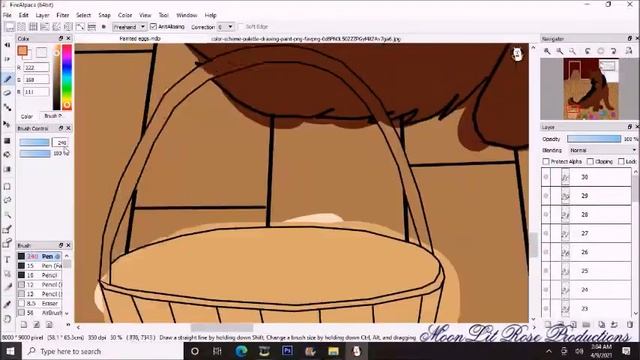
Task: Select the Eraser tool in left toolbar
Action: 7,93
